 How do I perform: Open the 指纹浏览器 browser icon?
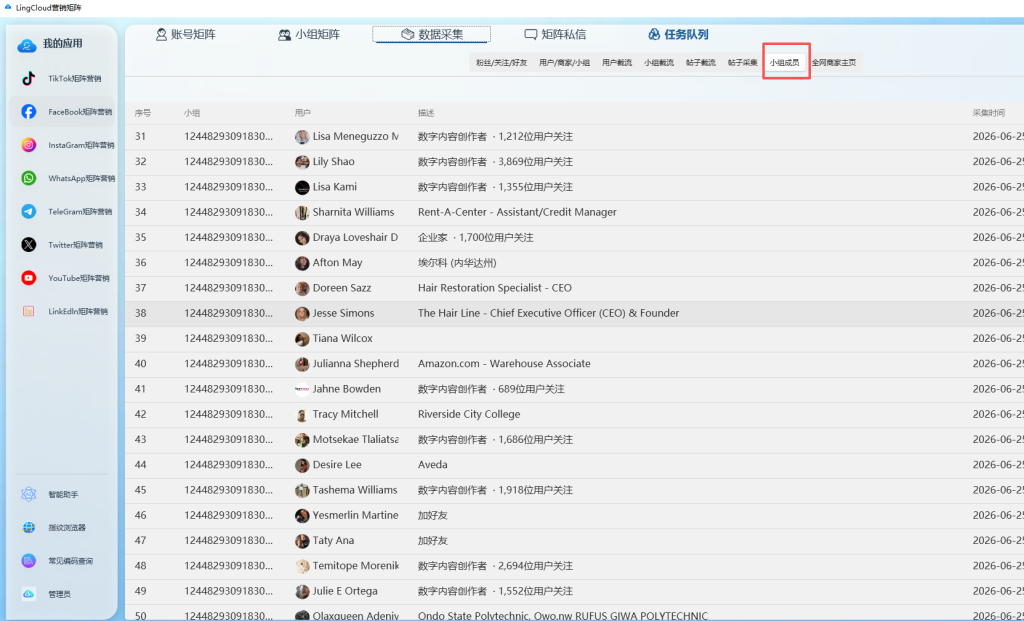point(29,528)
